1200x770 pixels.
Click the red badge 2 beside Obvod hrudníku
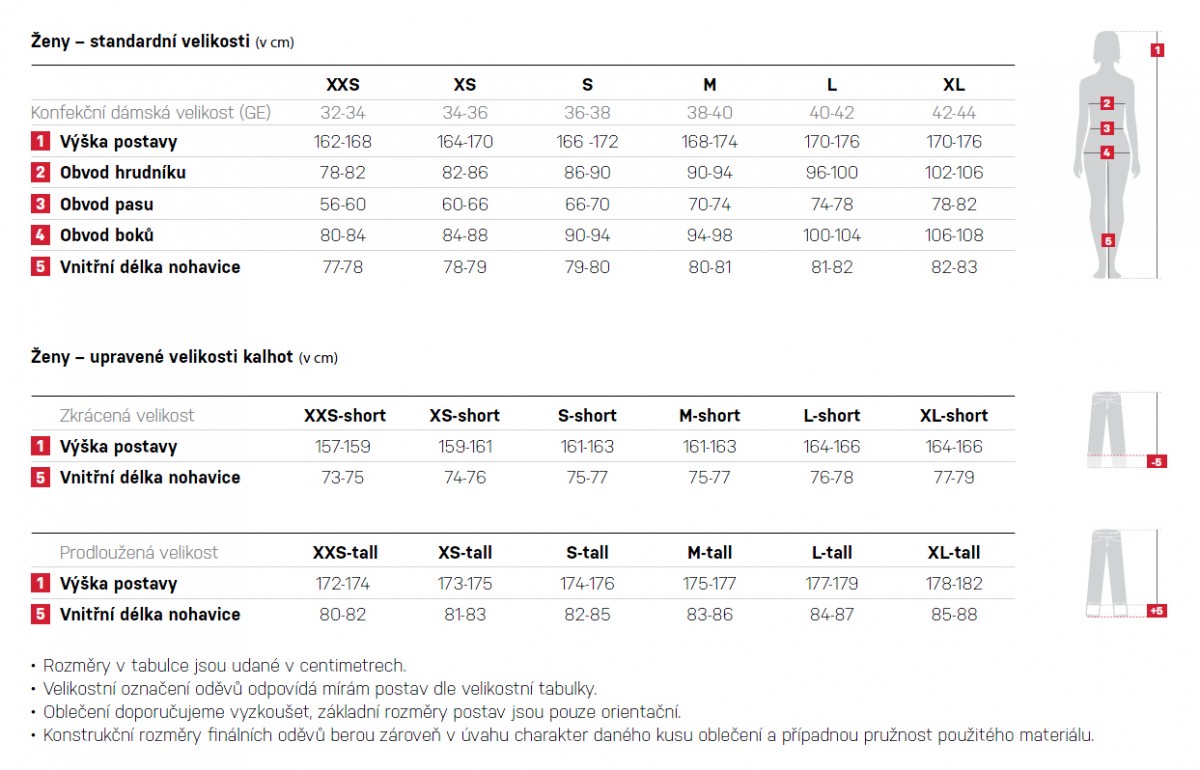[x=40, y=172]
